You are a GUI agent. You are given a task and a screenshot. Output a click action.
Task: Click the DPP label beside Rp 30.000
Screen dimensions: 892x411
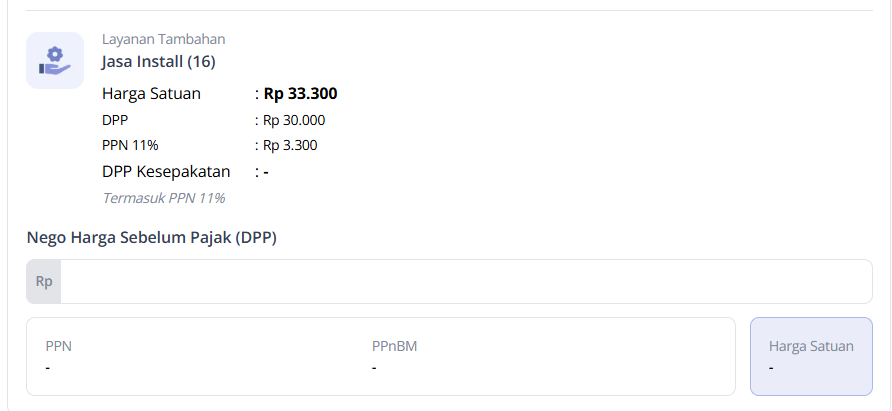[115, 120]
